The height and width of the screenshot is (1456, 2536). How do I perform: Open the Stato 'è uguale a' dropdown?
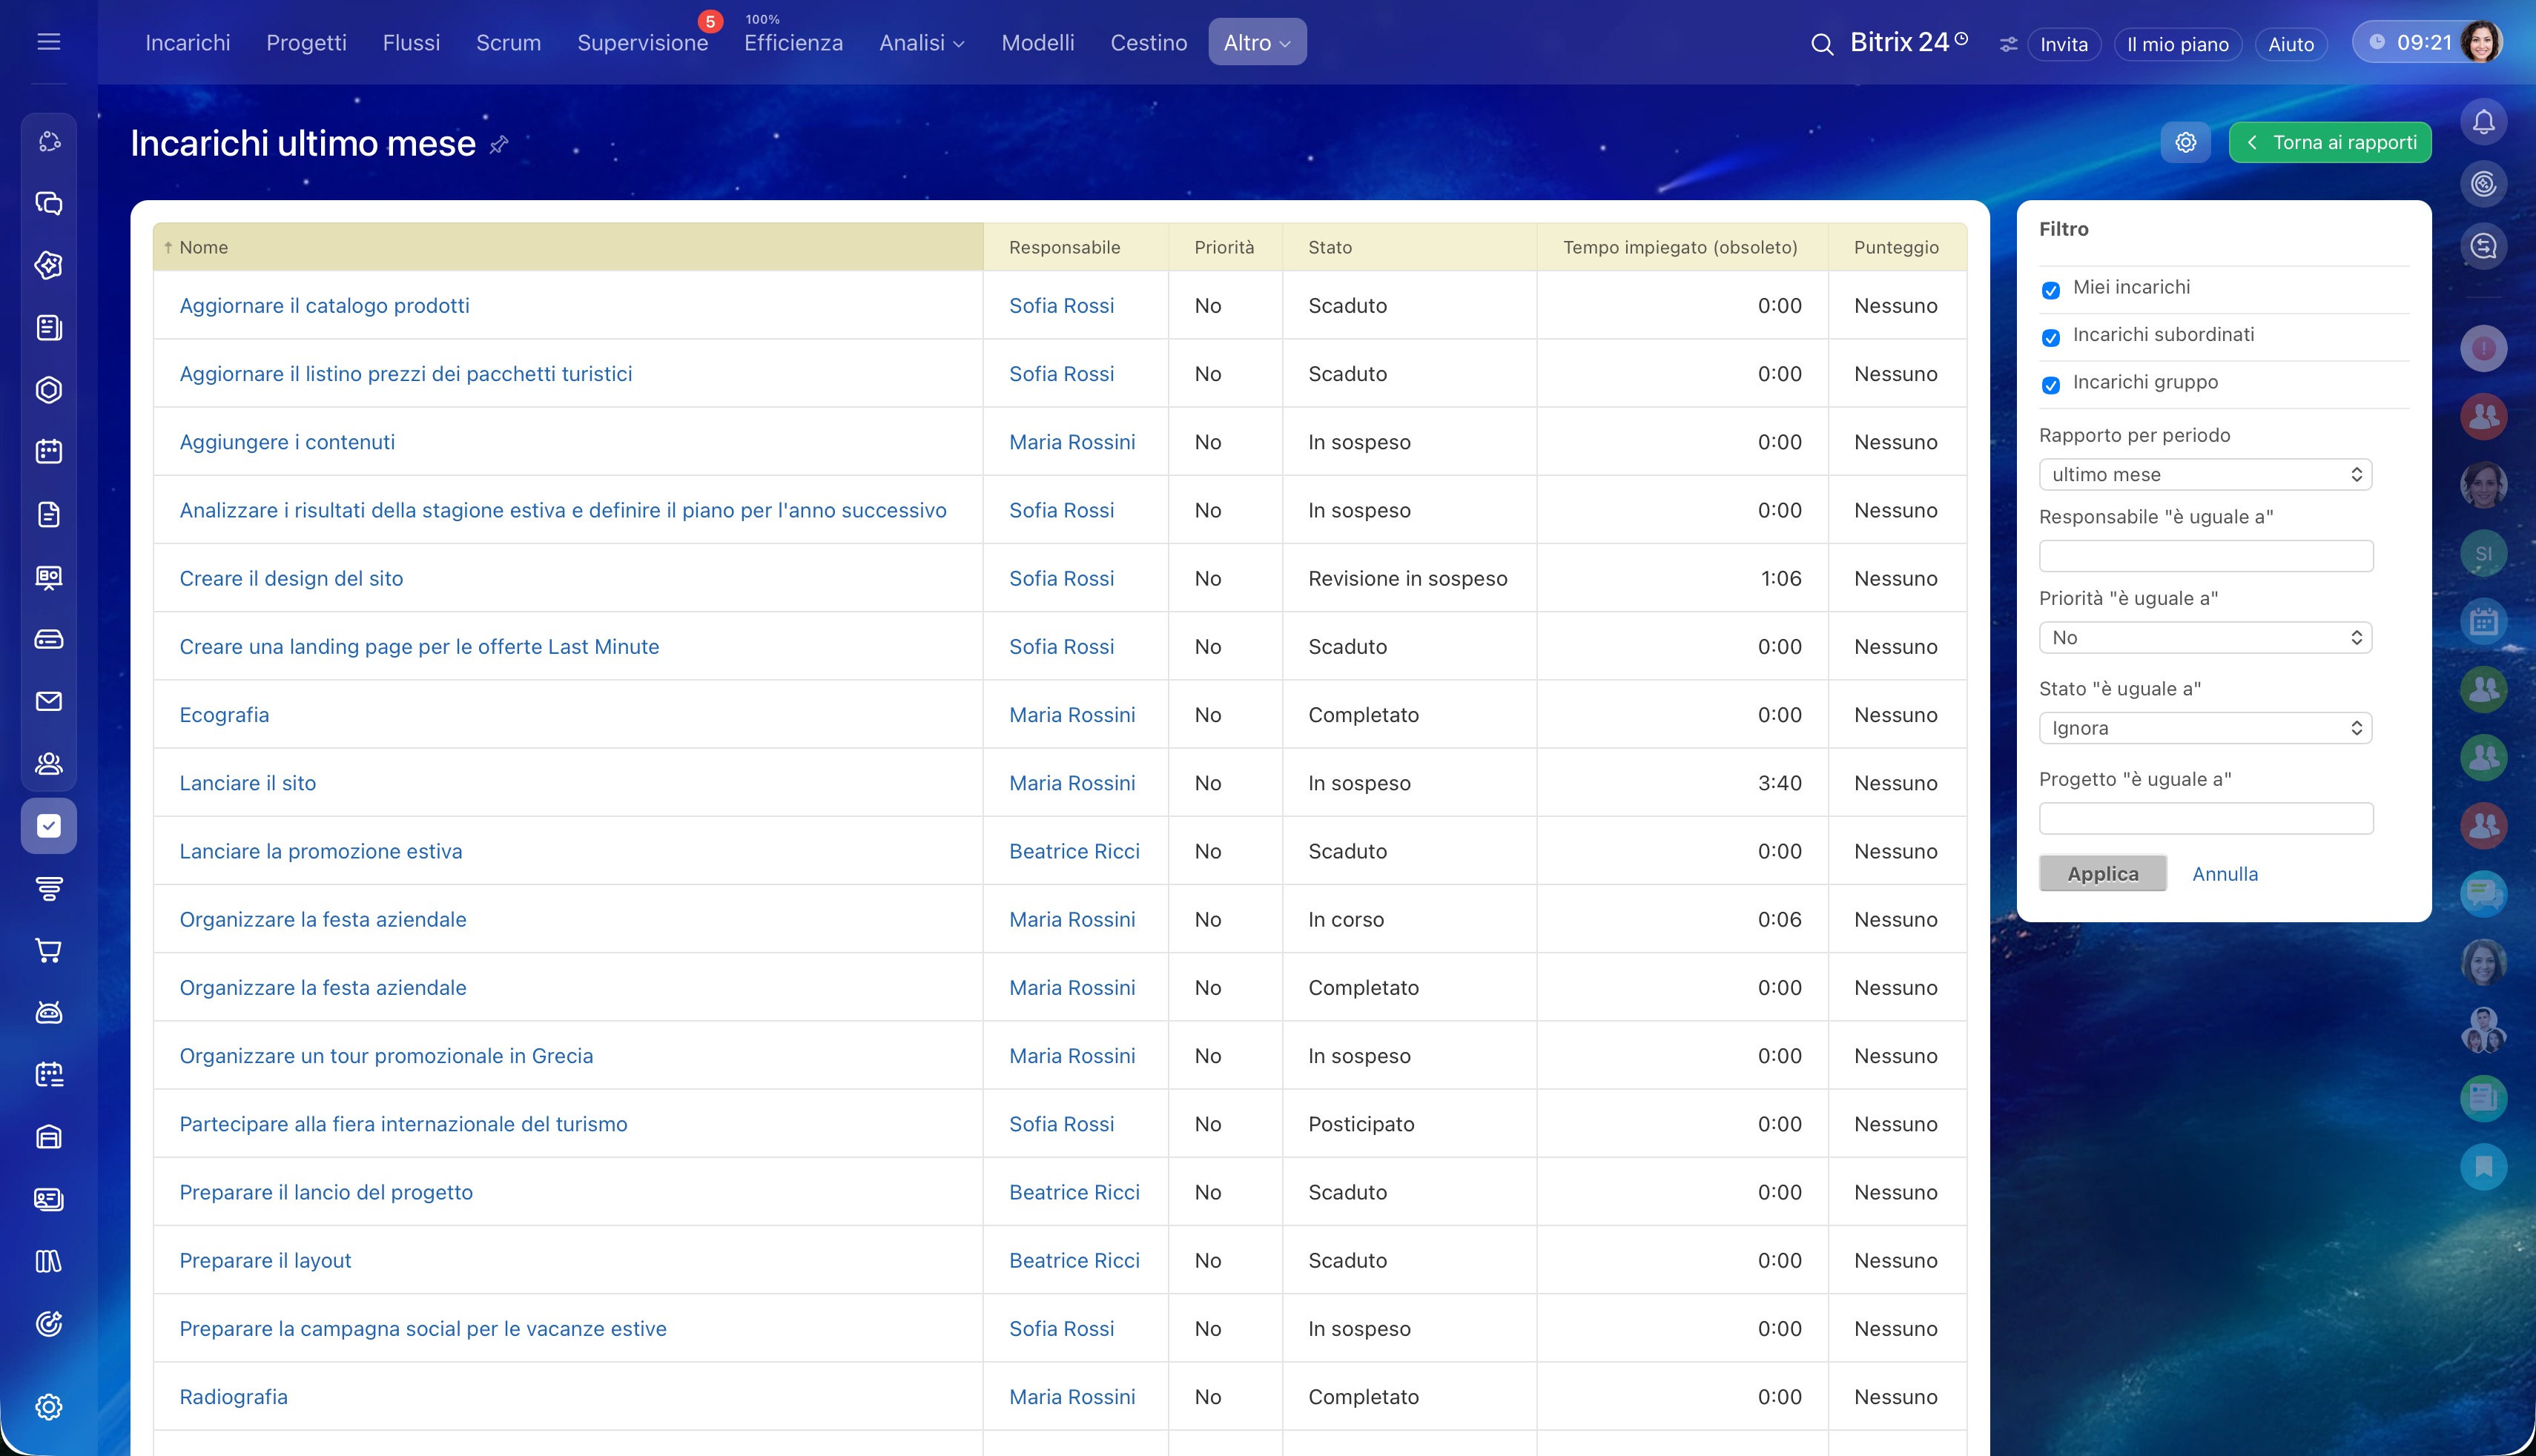click(x=2205, y=728)
